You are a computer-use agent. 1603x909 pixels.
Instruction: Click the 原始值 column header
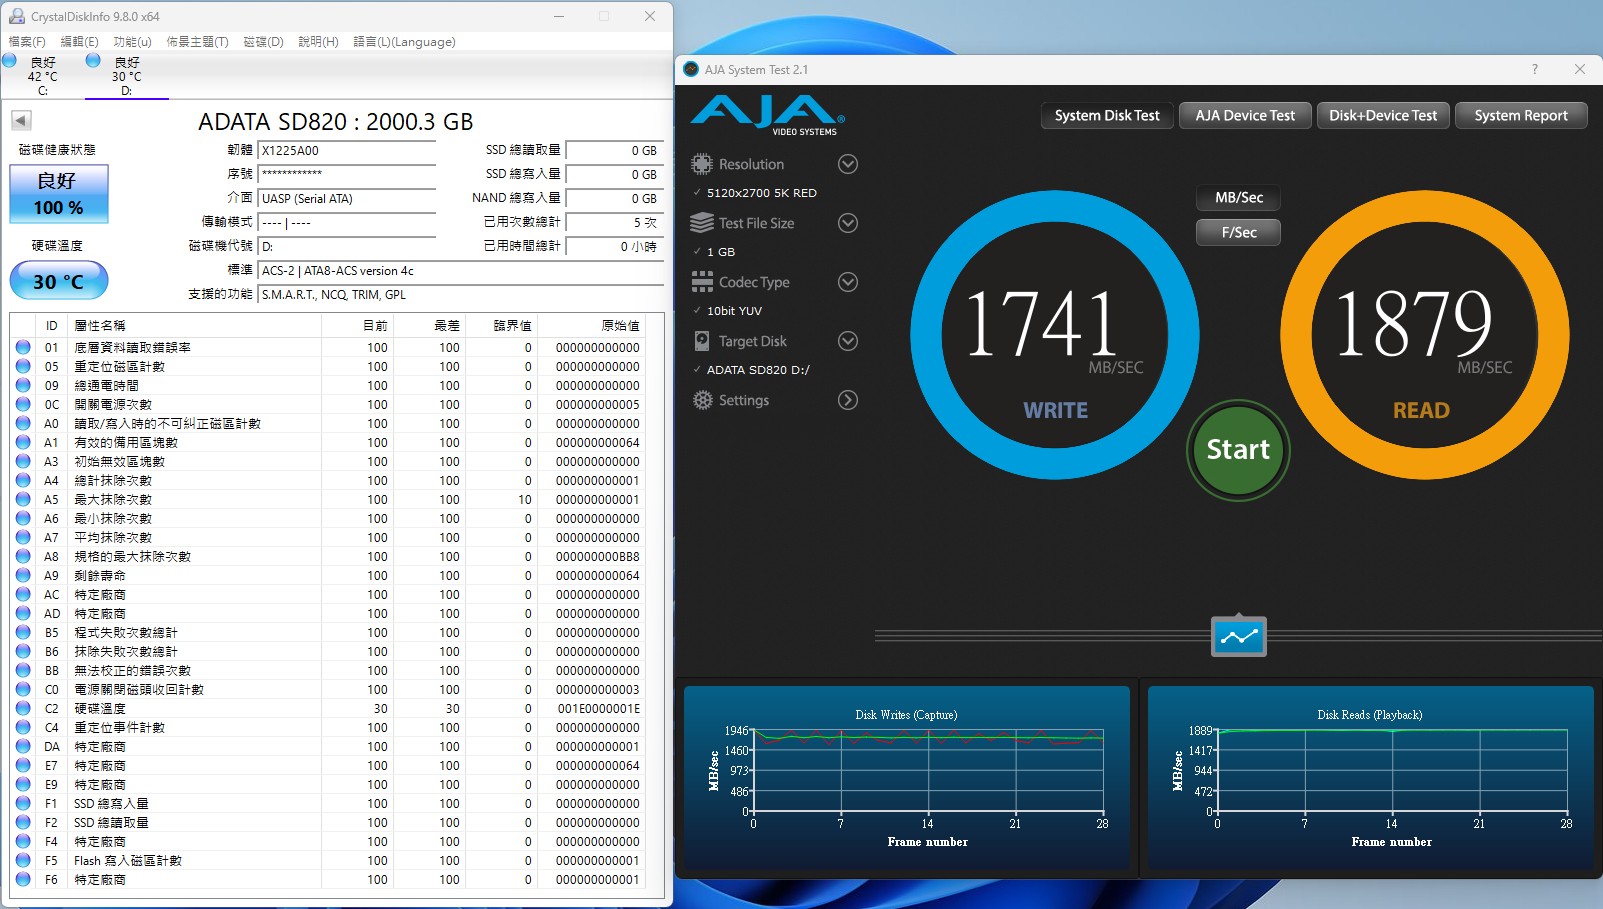[x=591, y=325]
